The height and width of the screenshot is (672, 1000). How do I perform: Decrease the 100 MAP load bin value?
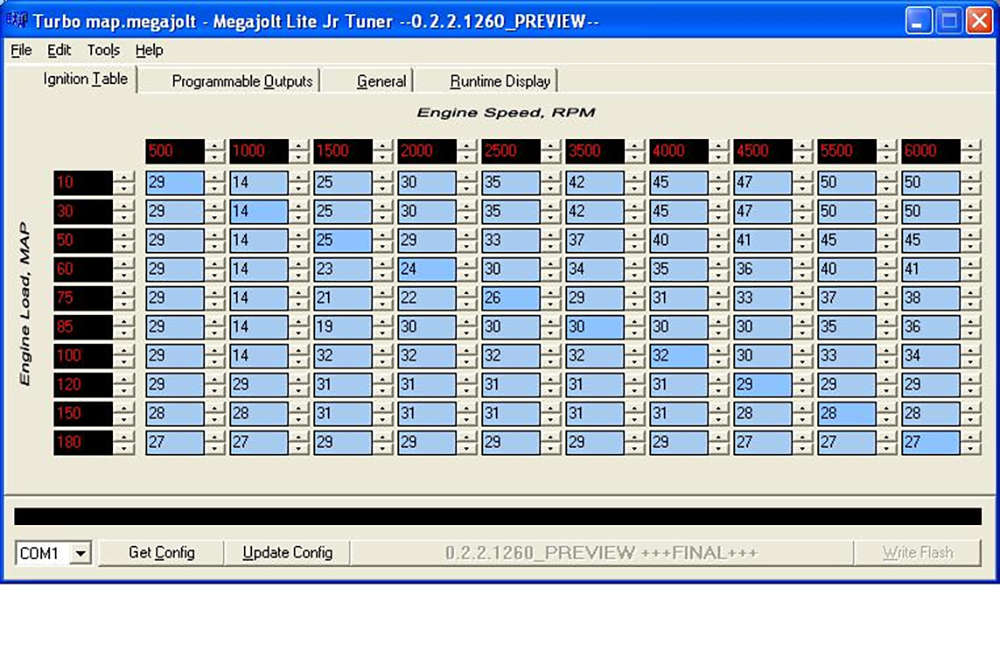click(123, 361)
